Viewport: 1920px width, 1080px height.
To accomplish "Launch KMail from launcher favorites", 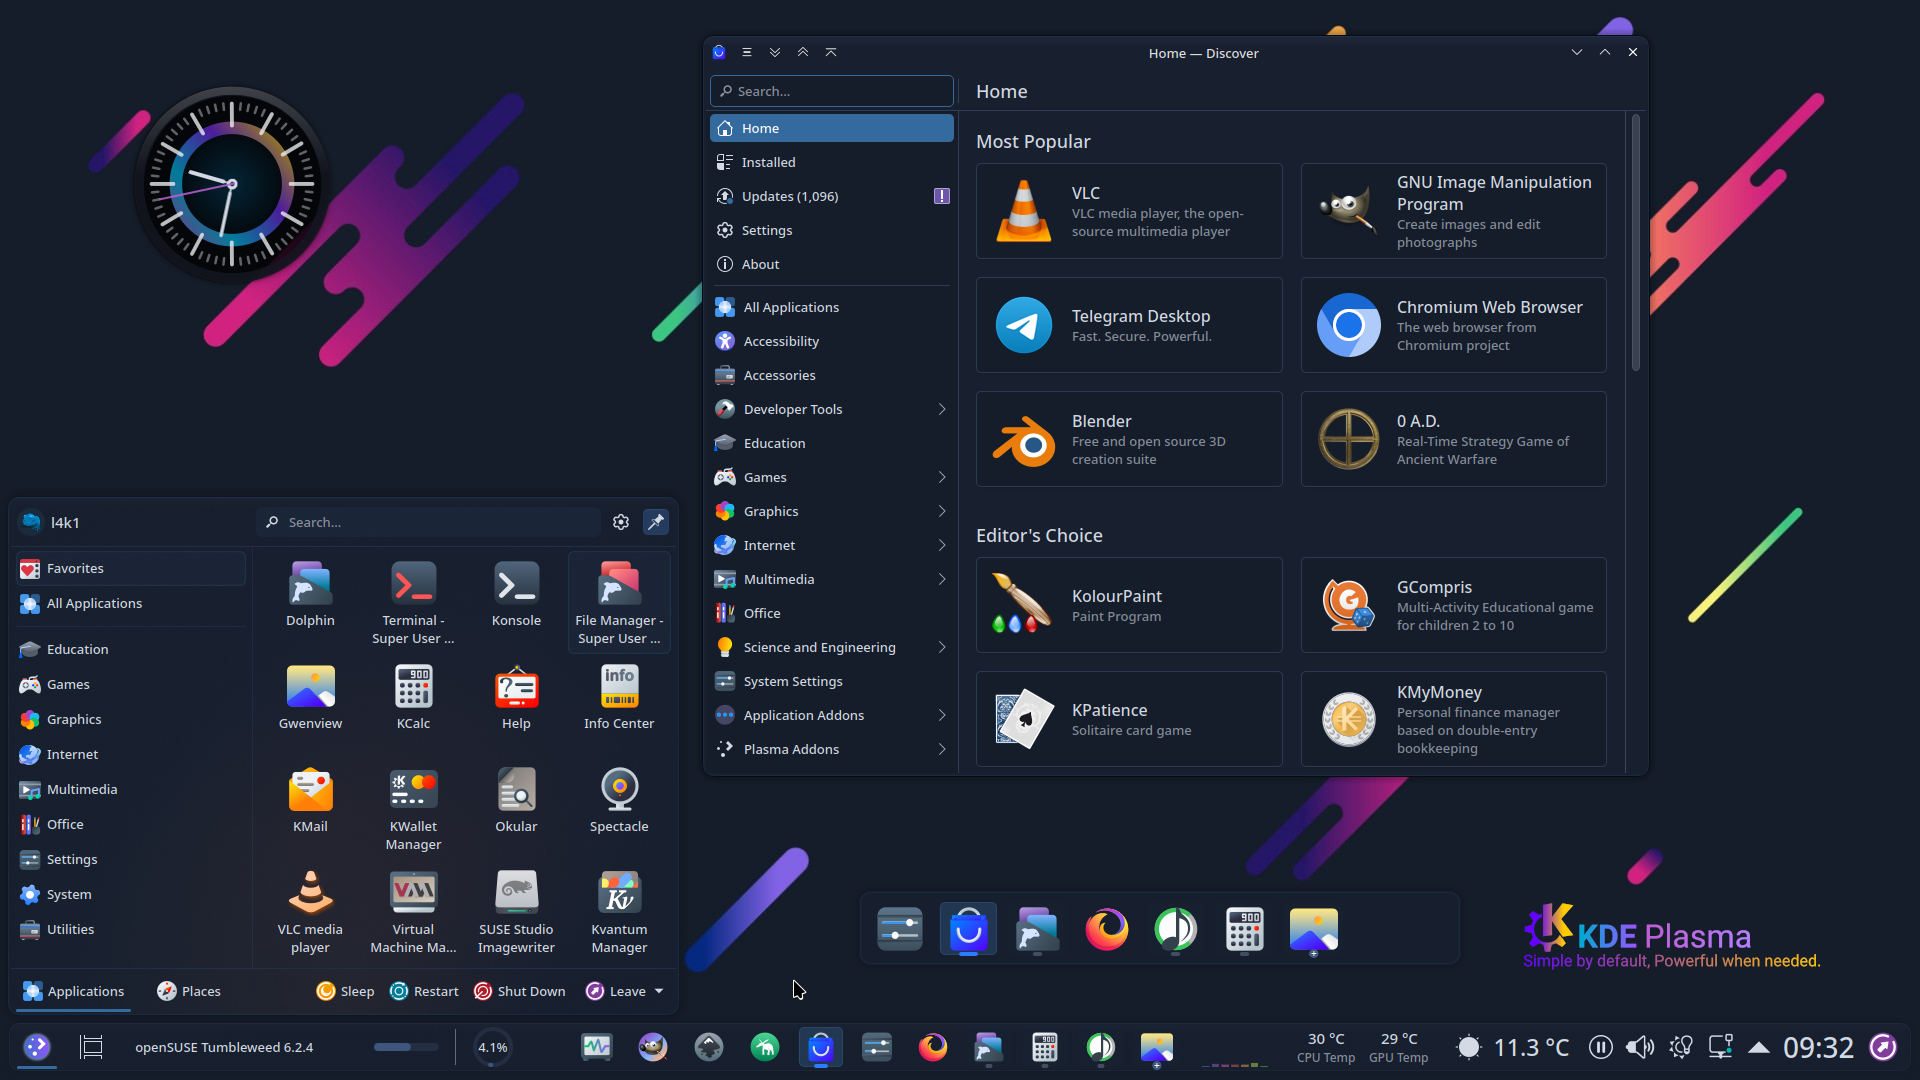I will 310,801.
